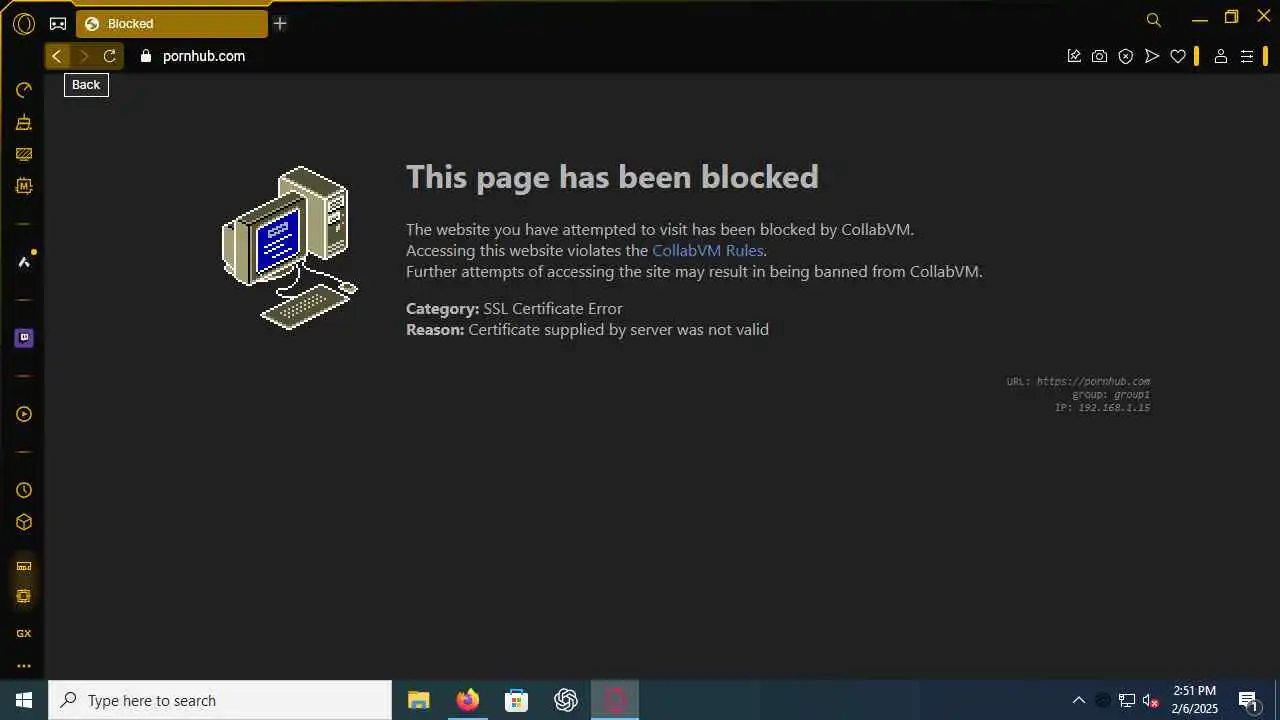1280x720 pixels.
Task: Open Extensions cube icon in sidebar
Action: (x=24, y=522)
